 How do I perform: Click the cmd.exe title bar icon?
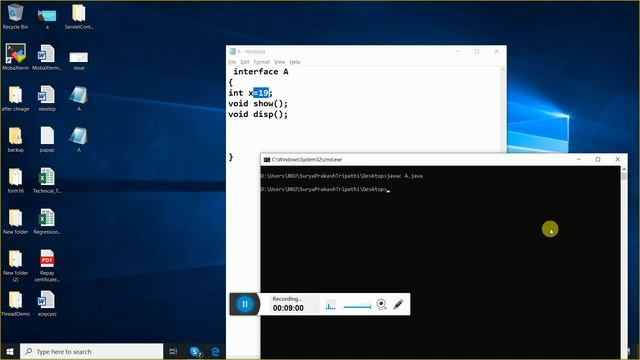(x=267, y=160)
